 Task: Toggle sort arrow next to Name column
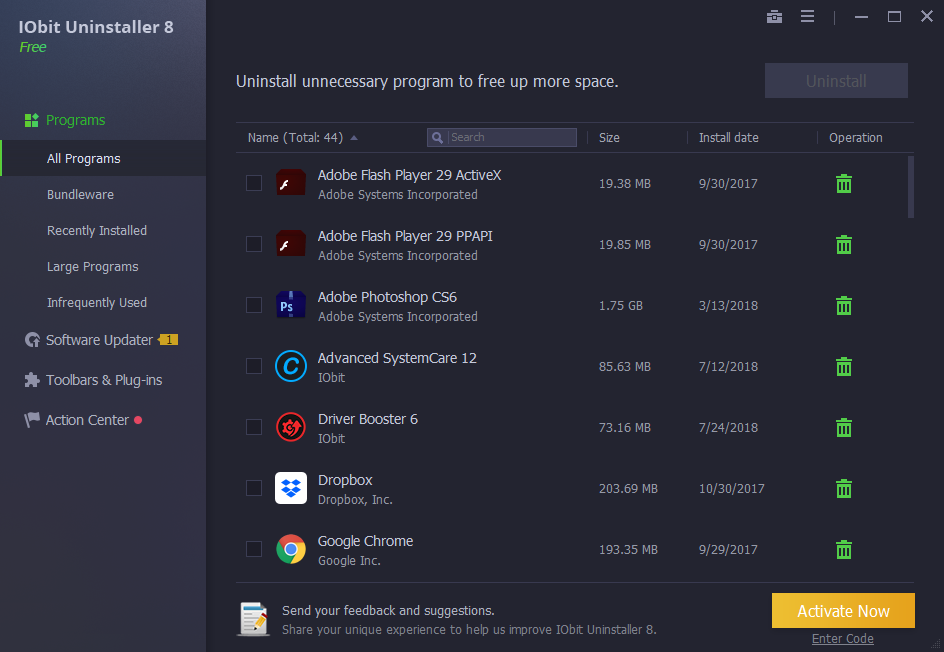[354, 138]
